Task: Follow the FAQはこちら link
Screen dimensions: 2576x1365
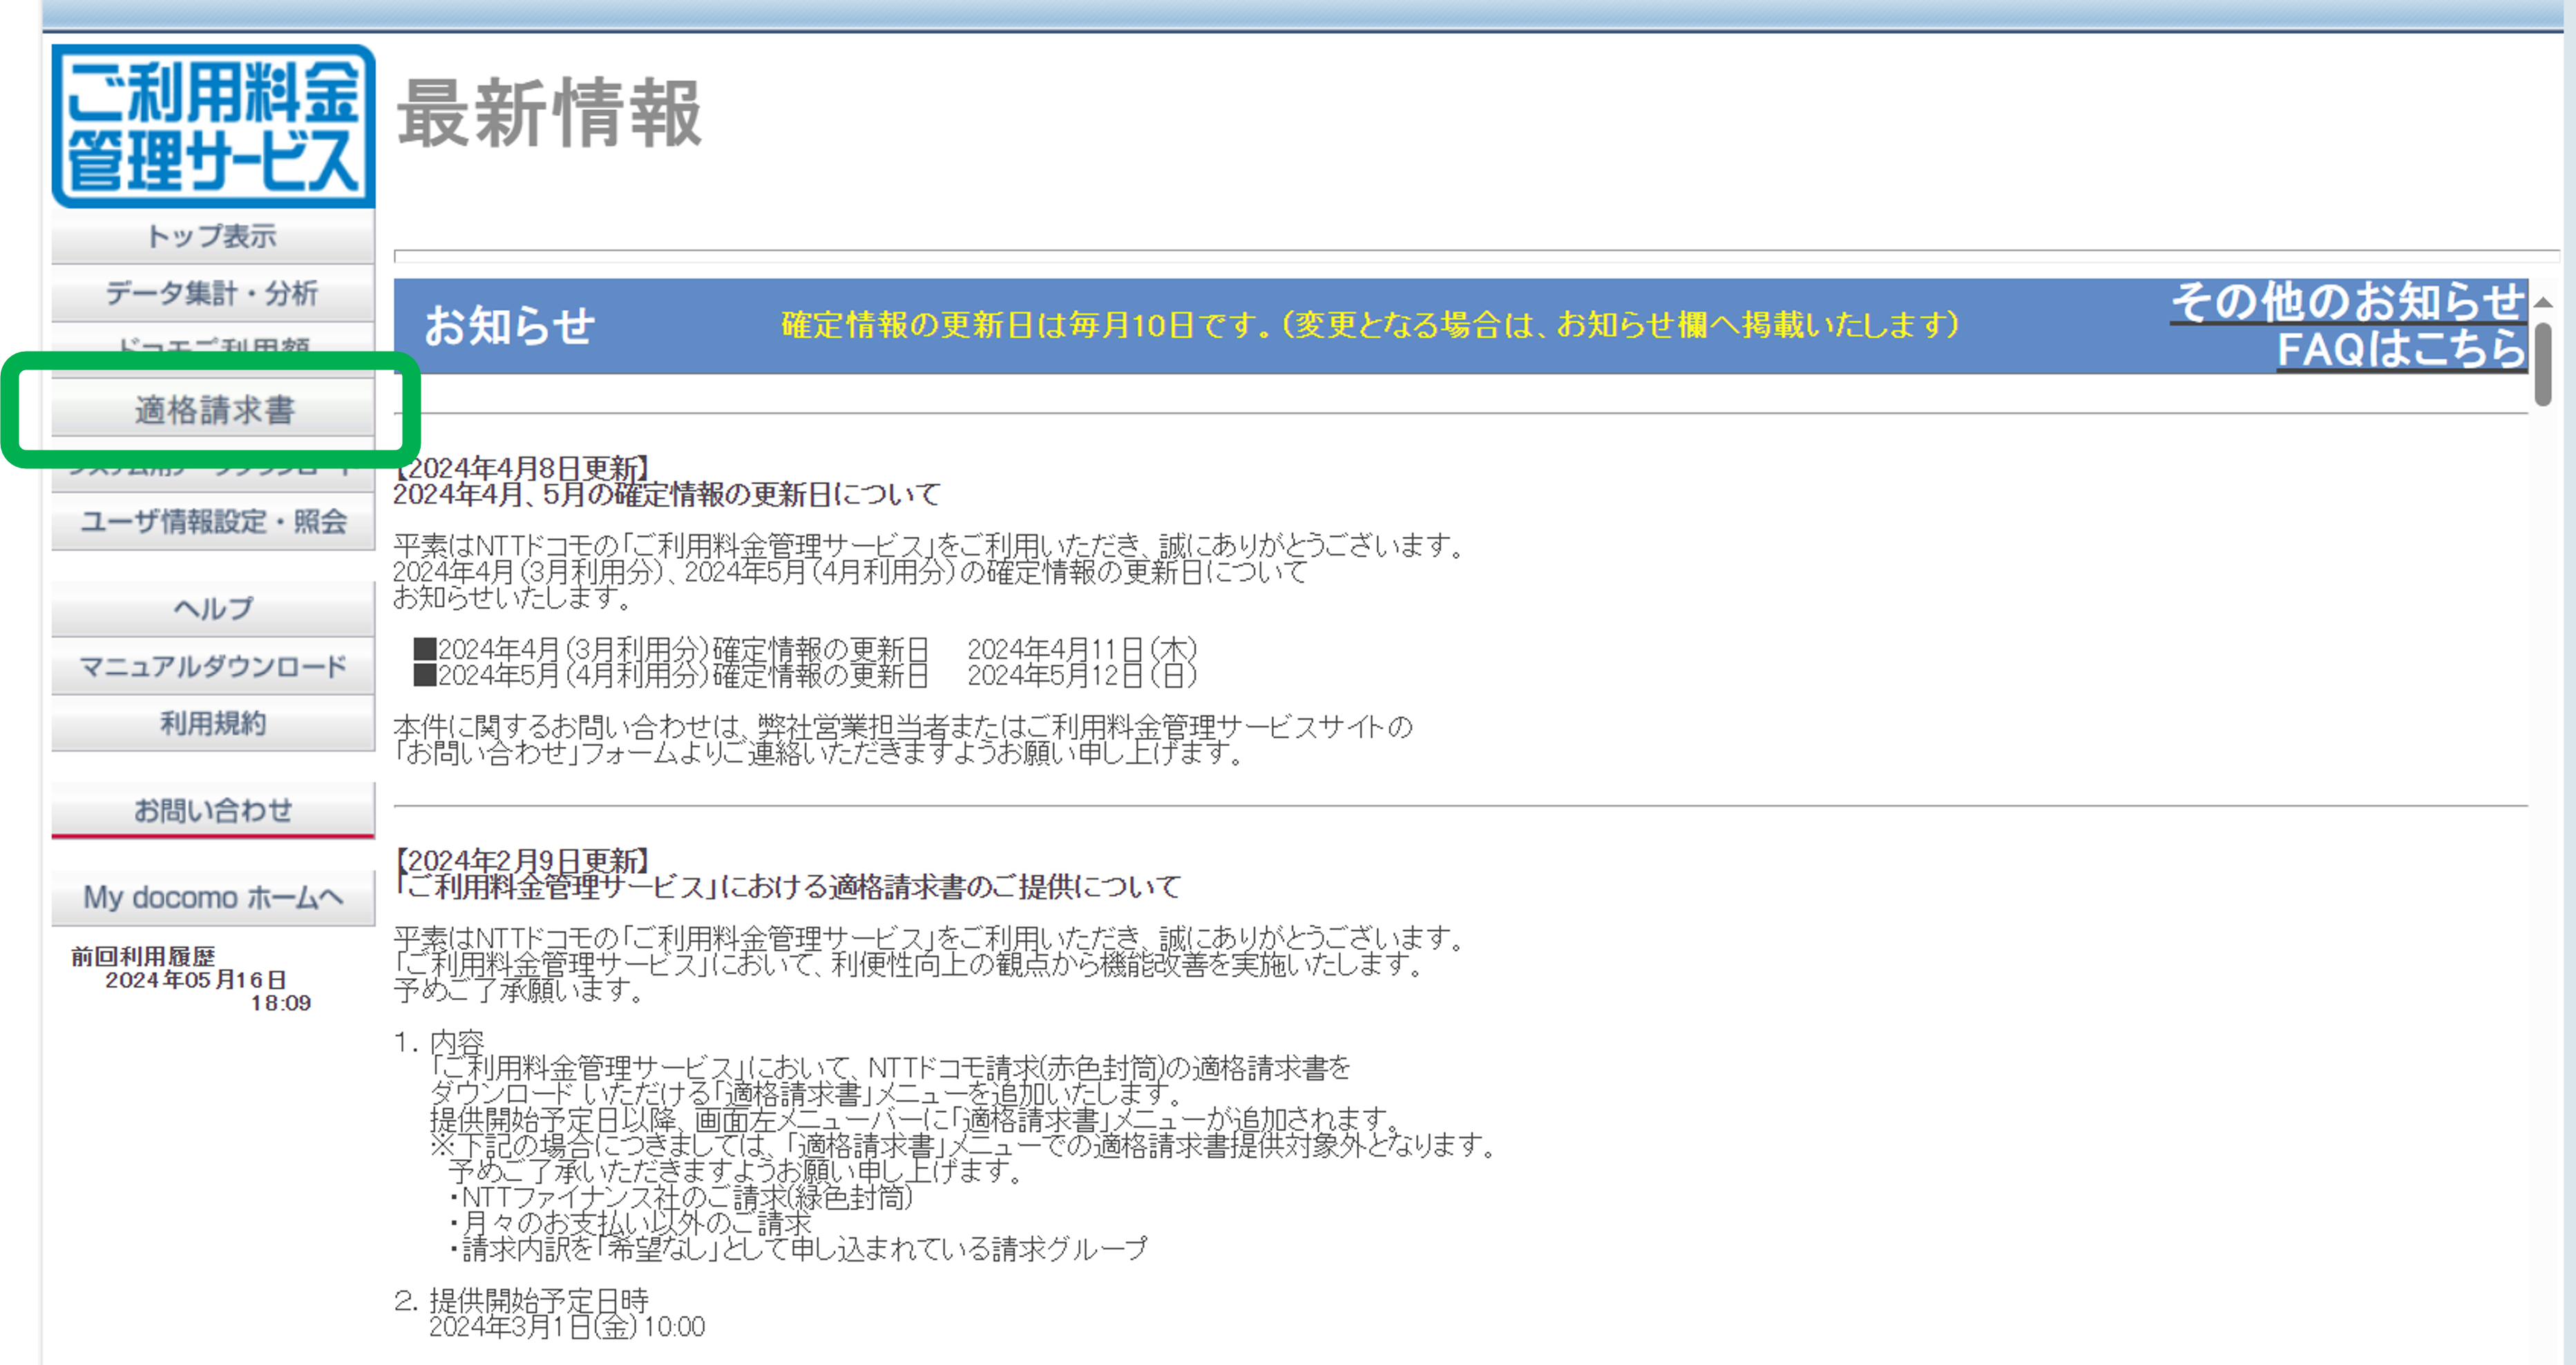Action: [x=2401, y=349]
